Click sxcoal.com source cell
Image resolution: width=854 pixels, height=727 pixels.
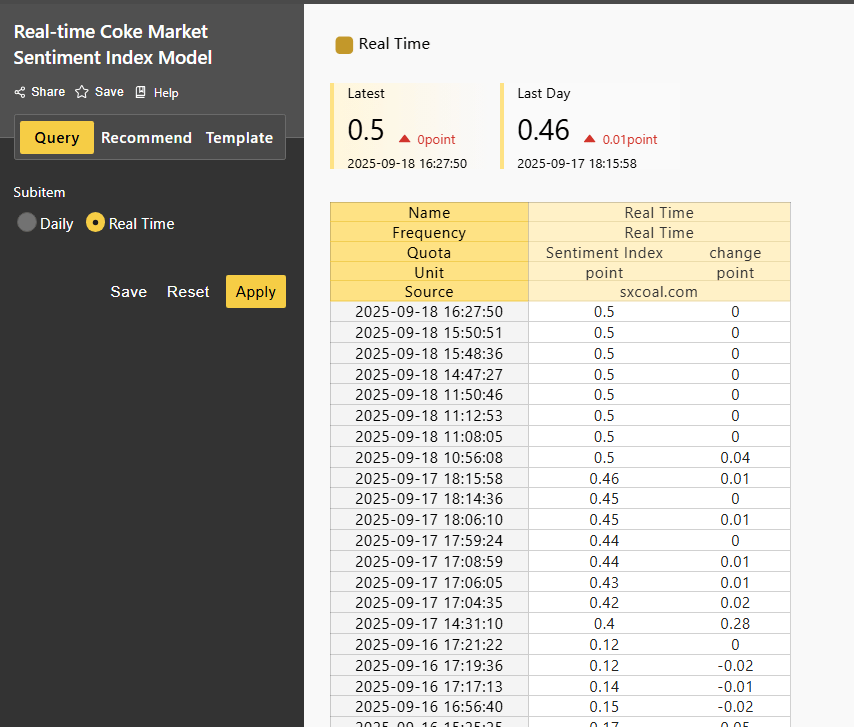pyautogui.click(x=659, y=292)
